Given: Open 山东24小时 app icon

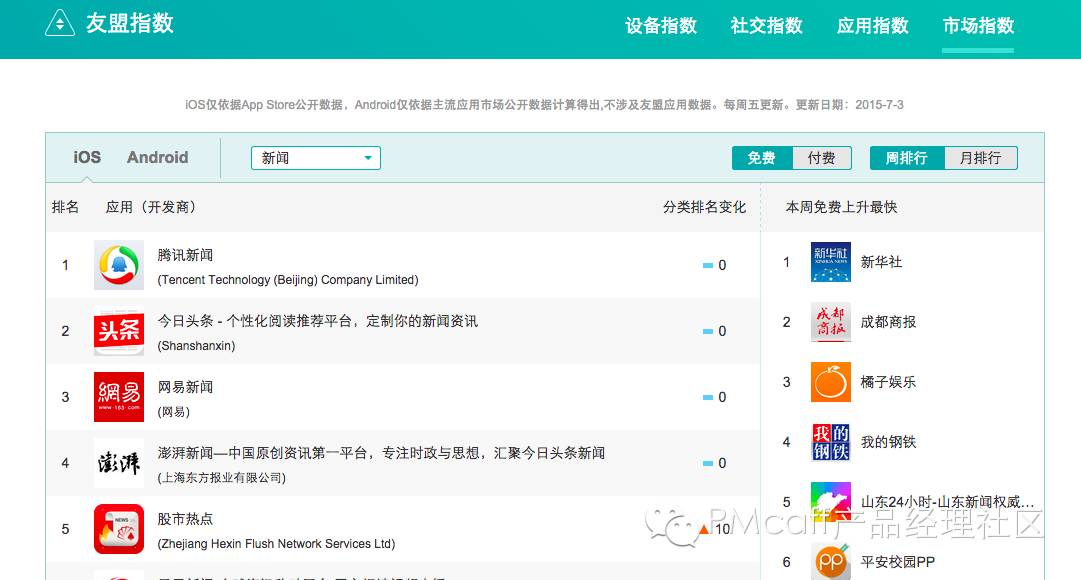Looking at the screenshot, I should click(831, 501).
